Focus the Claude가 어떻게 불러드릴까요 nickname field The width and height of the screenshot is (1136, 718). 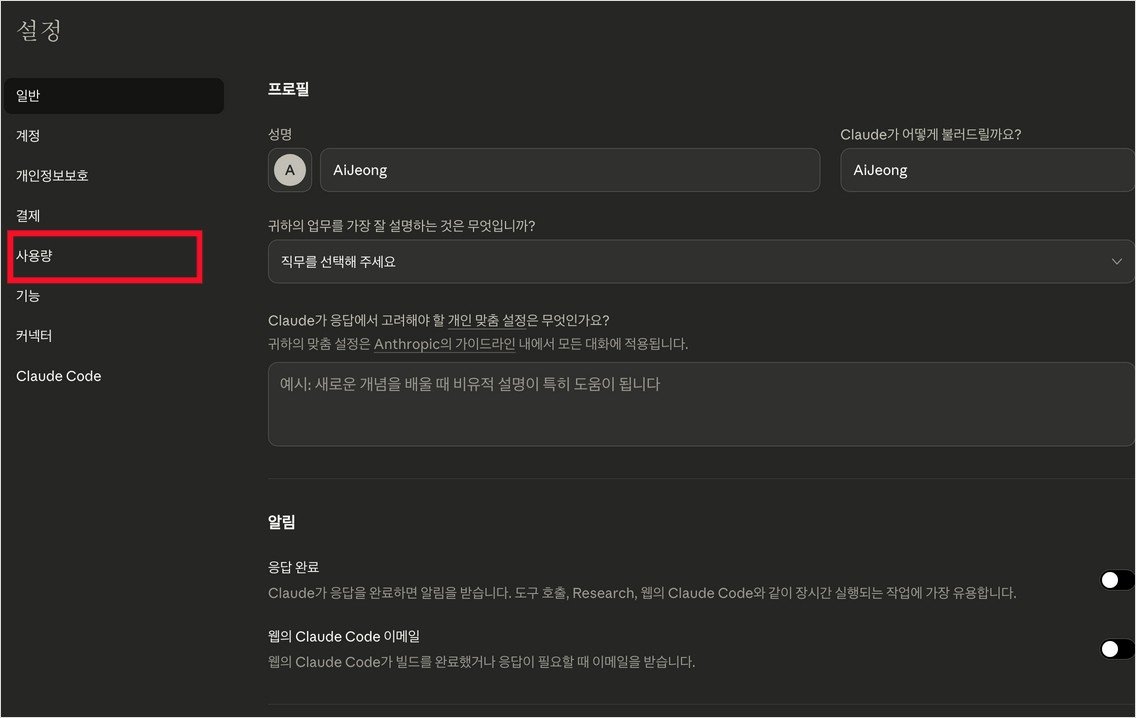pyautogui.click(x=986, y=170)
